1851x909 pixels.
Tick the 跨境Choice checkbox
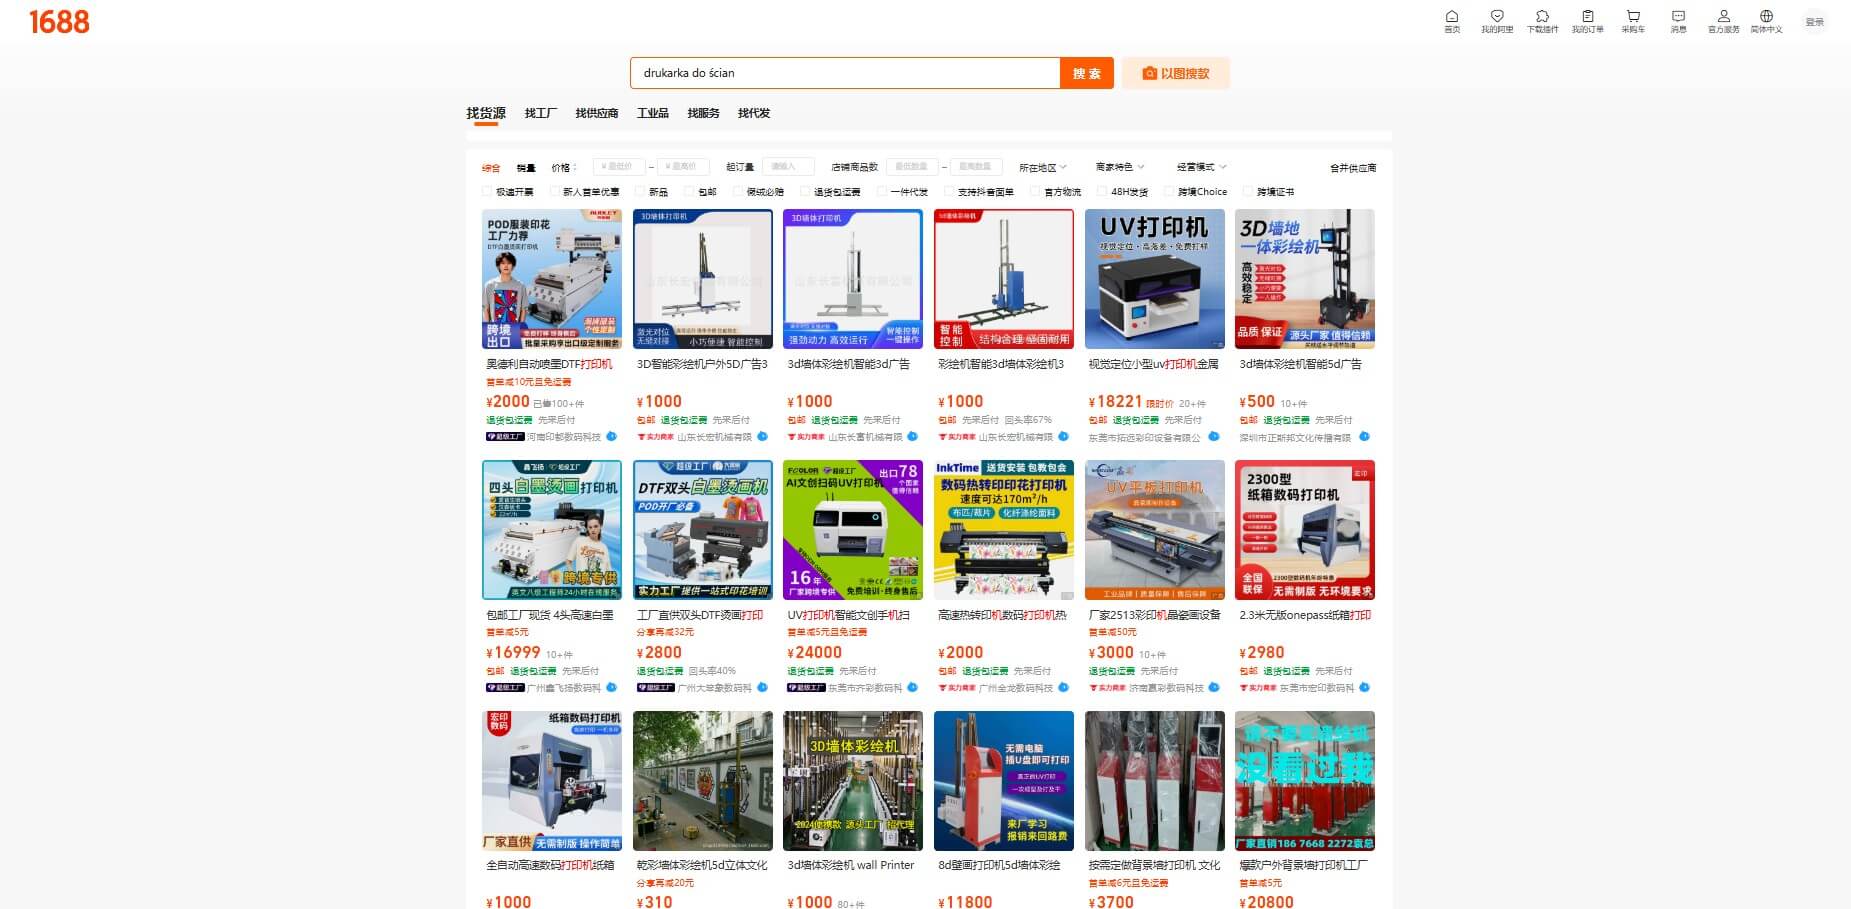(1170, 192)
